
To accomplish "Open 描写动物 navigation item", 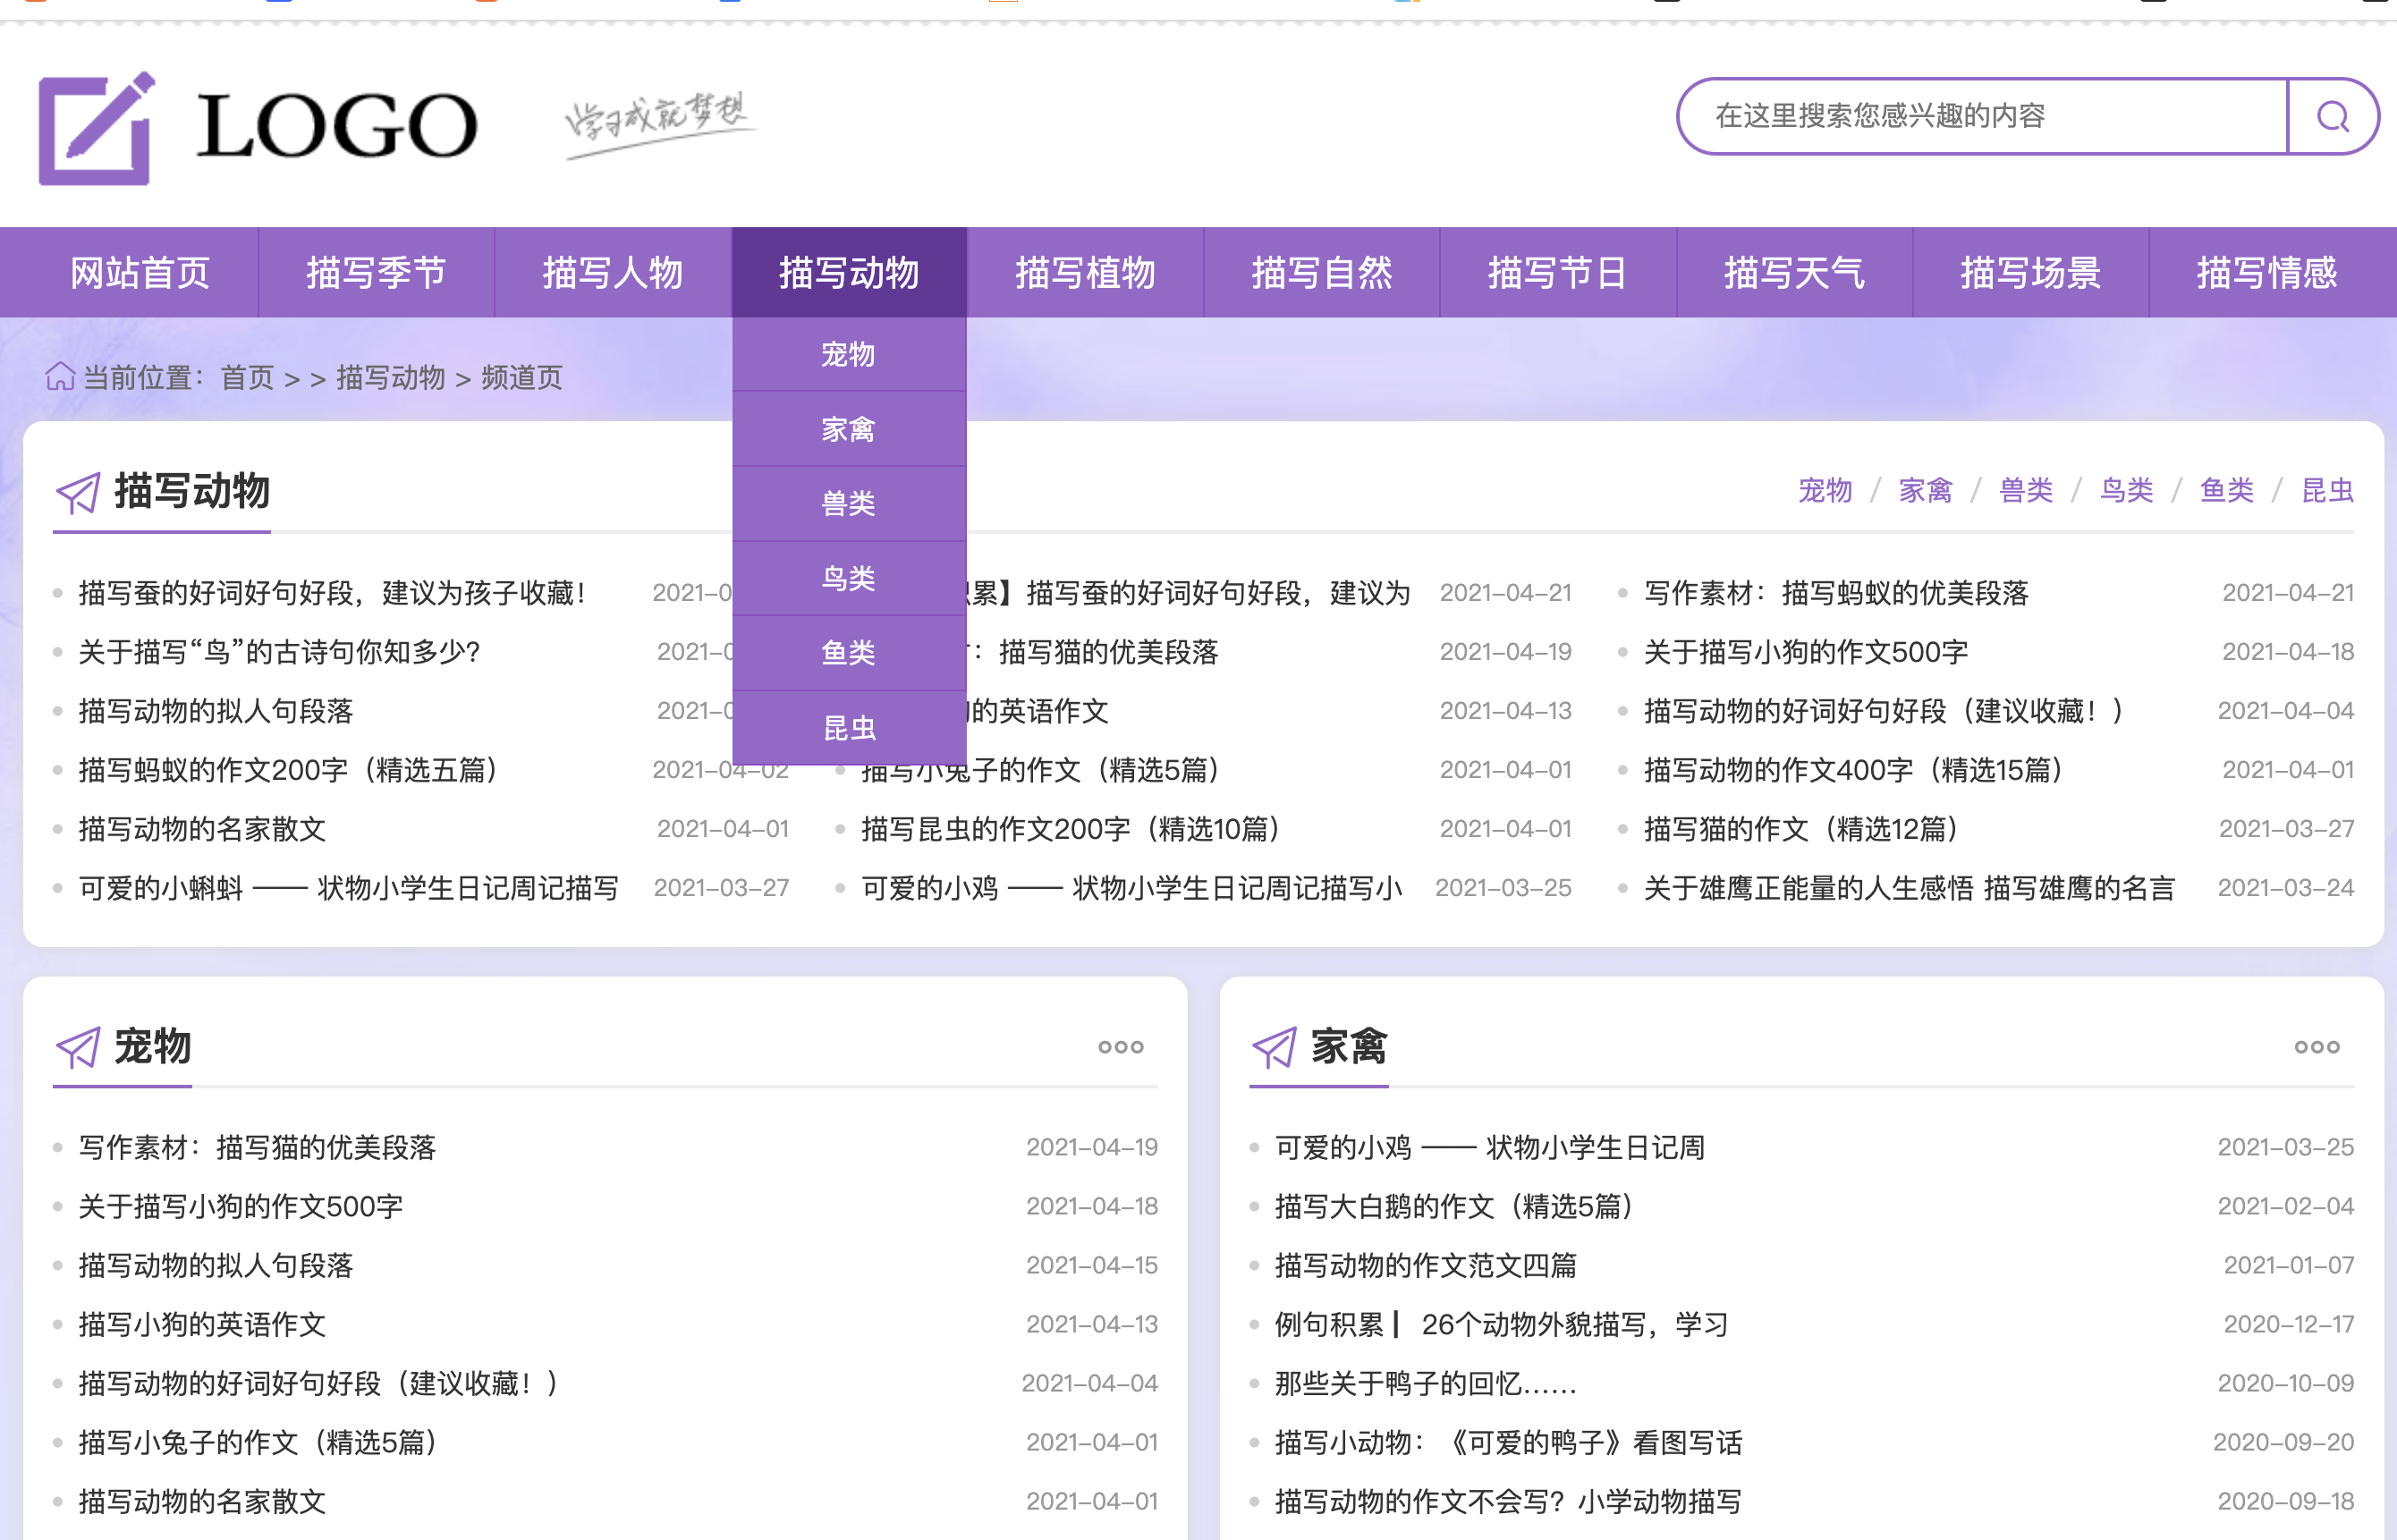I will (849, 273).
